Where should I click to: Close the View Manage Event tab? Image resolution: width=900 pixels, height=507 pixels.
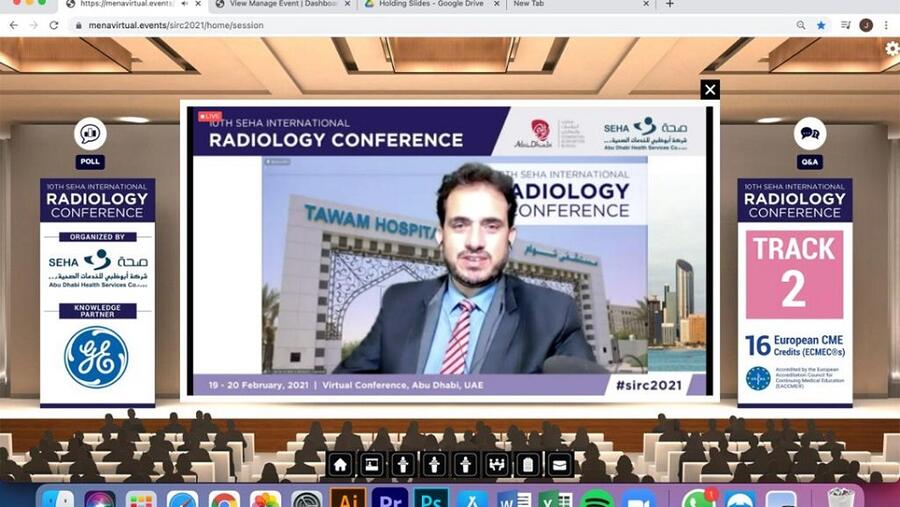pyautogui.click(x=348, y=4)
